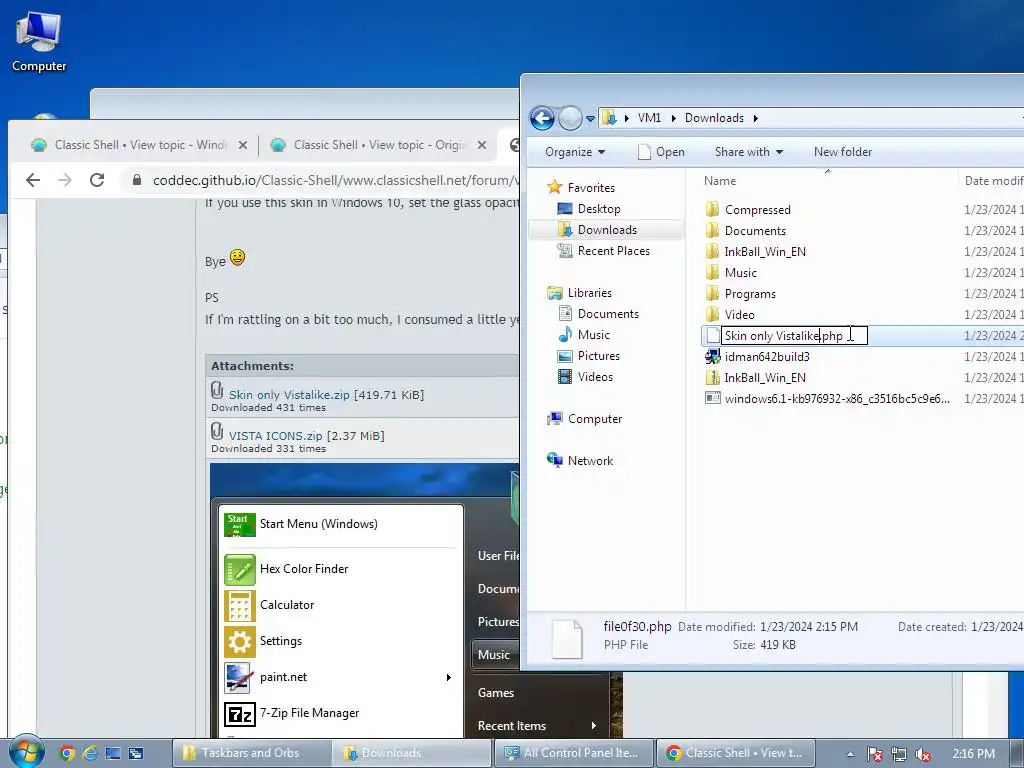This screenshot has width=1024, height=768.
Task: Switch to Taskbars and Orbs taskbar window
Action: point(252,753)
